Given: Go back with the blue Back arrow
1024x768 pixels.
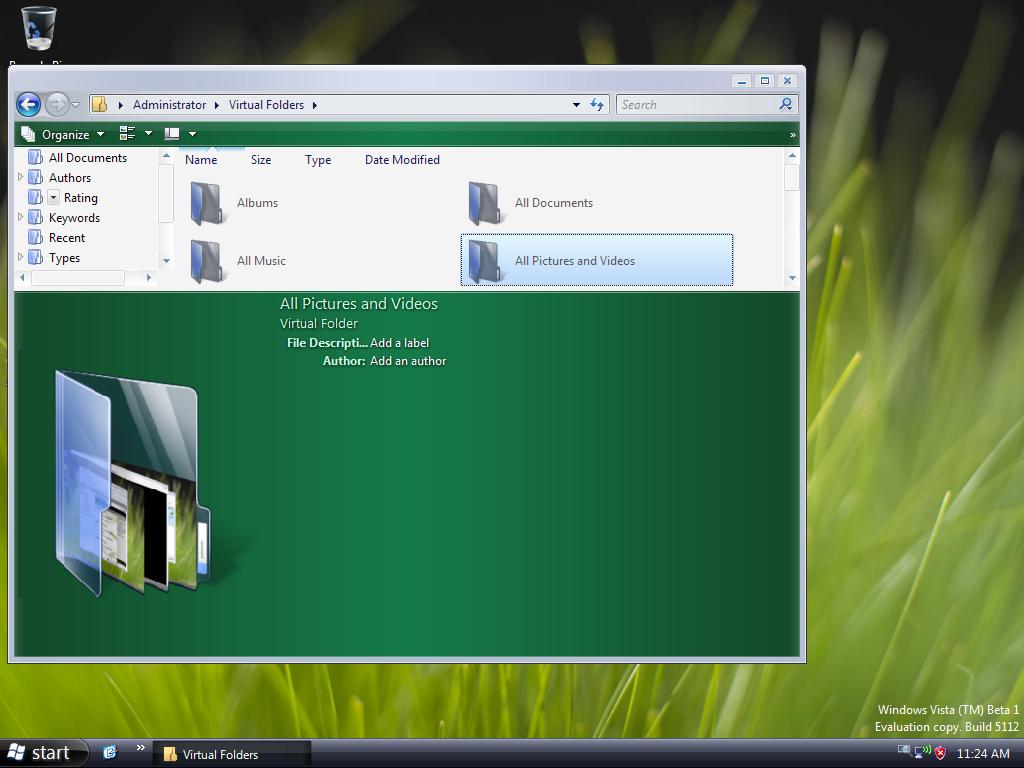Looking at the screenshot, I should (x=28, y=104).
